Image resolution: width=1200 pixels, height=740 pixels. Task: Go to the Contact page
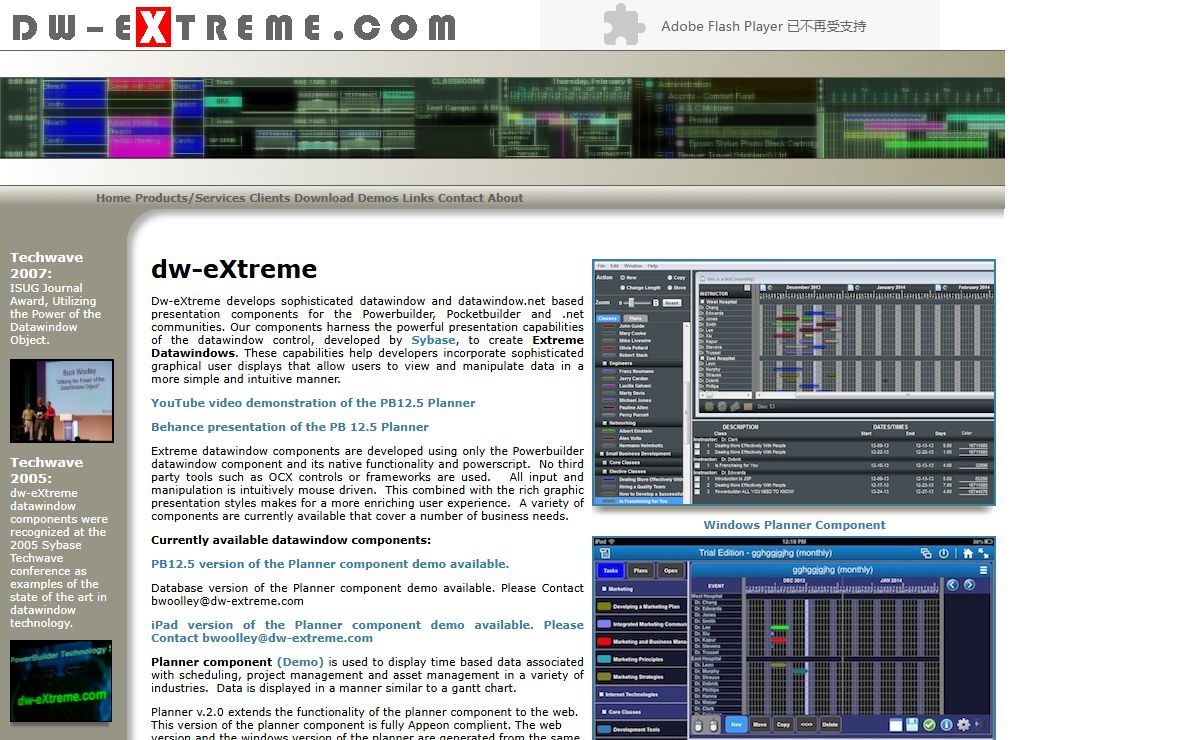tap(460, 198)
